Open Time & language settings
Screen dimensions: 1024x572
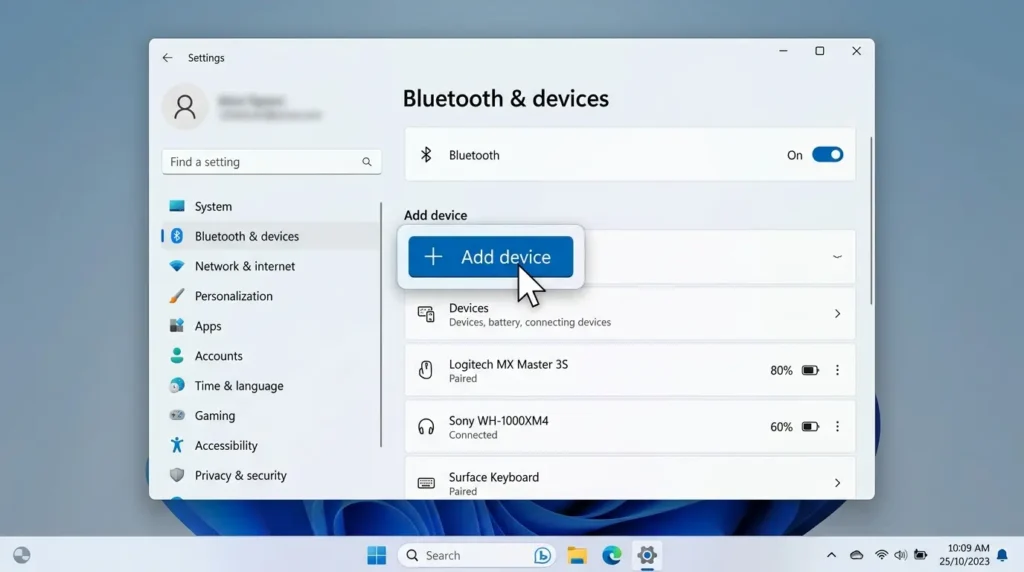[270, 386]
